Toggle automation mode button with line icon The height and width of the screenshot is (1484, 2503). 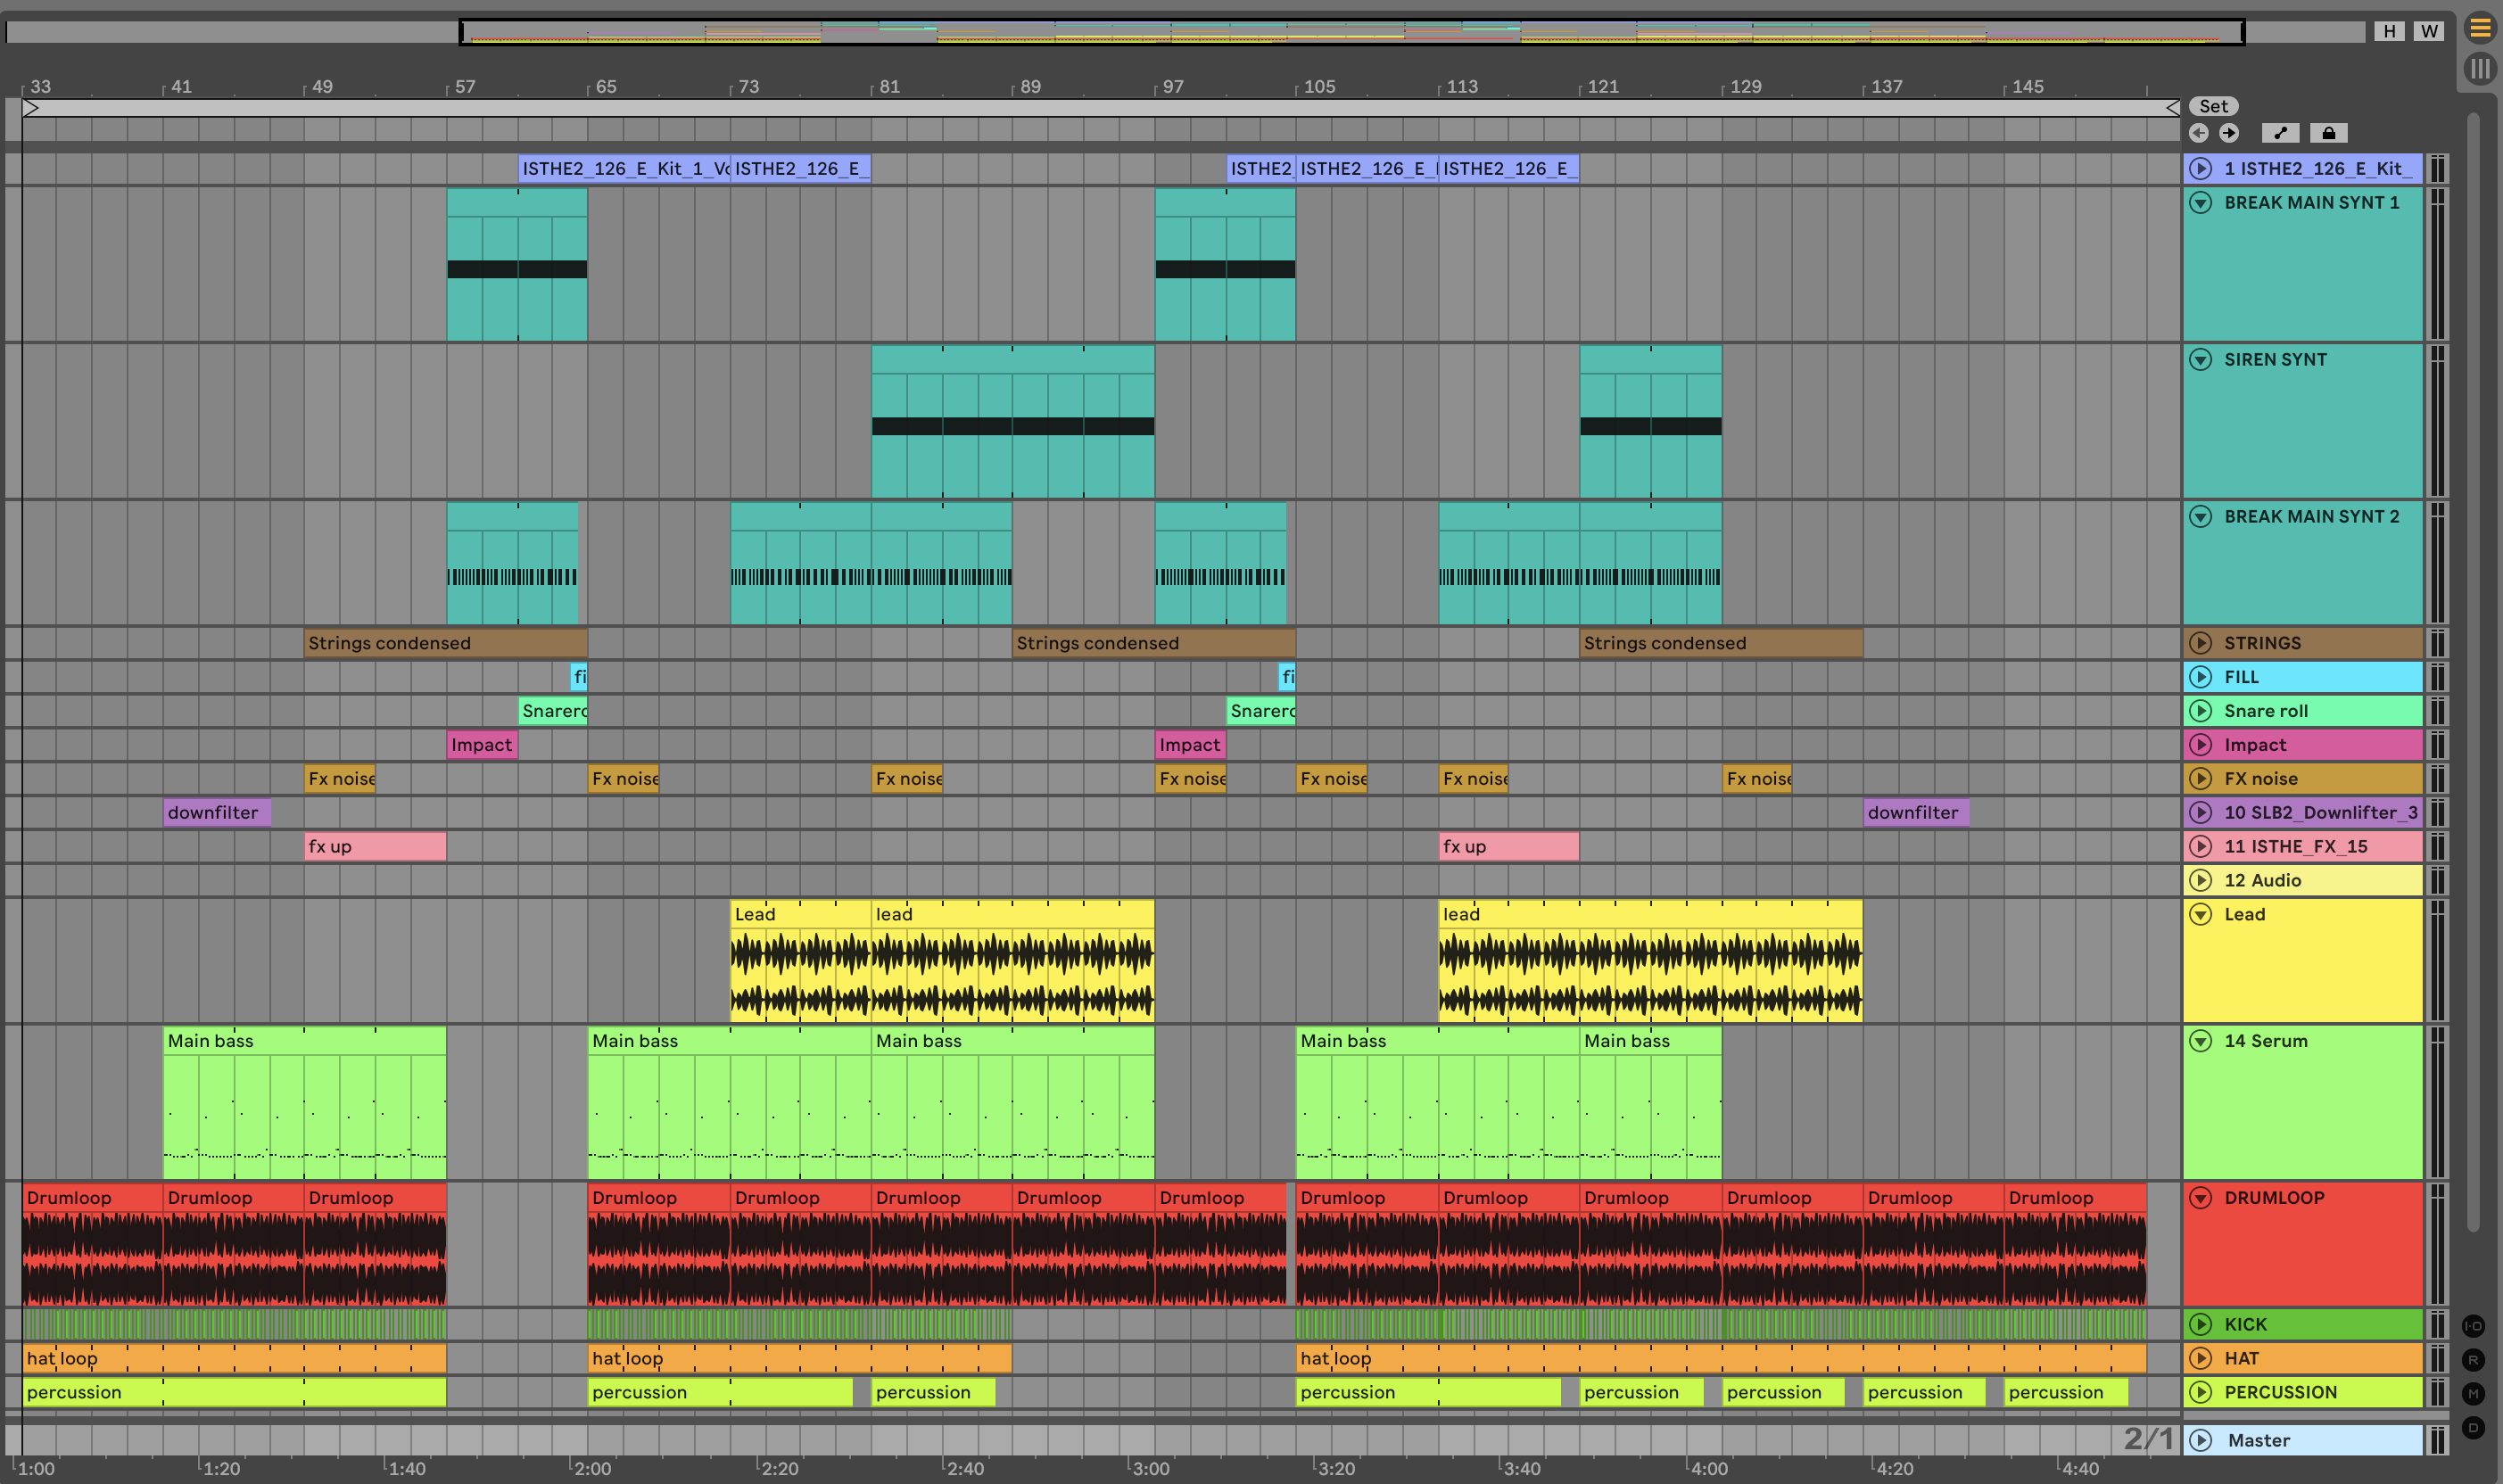click(2280, 133)
